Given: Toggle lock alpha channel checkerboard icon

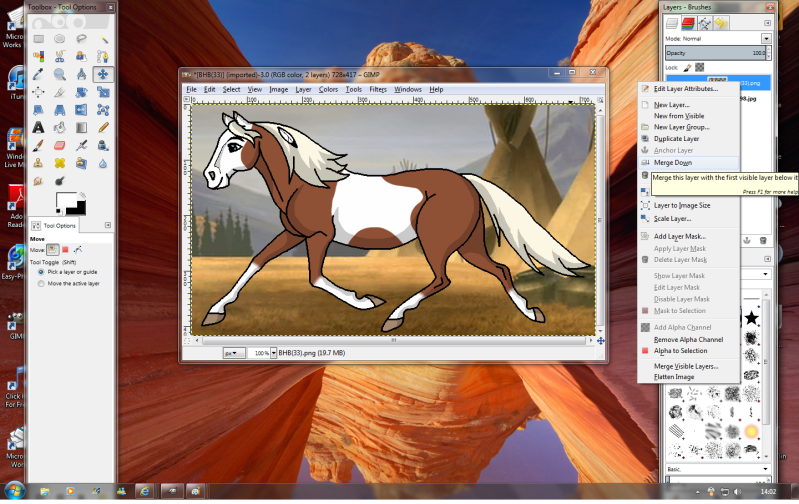Looking at the screenshot, I should pyautogui.click(x=700, y=67).
